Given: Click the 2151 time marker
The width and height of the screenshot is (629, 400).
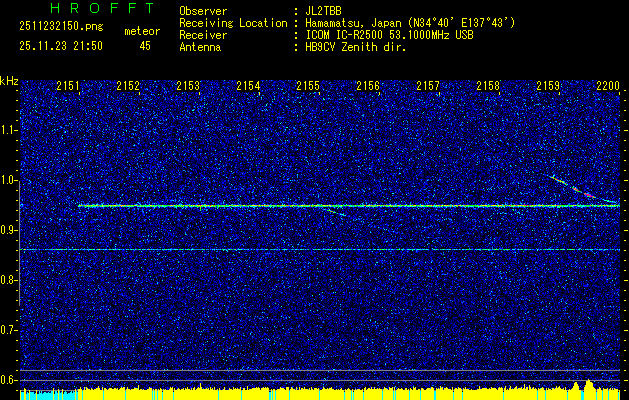Looking at the screenshot, I should [68, 87].
